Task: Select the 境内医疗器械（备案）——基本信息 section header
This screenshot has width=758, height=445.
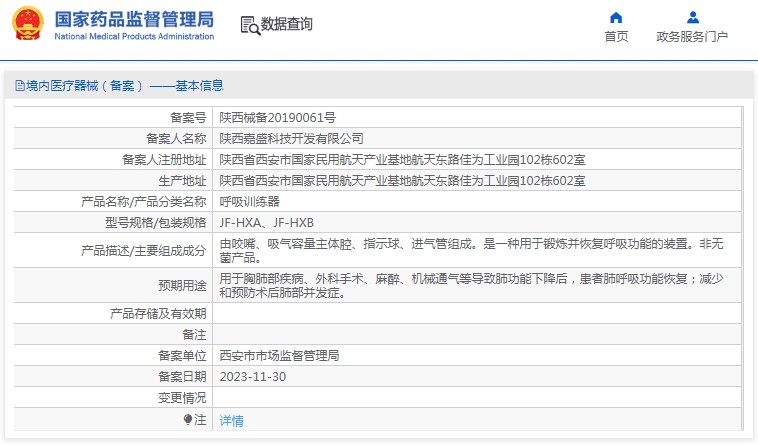Action: (119, 86)
